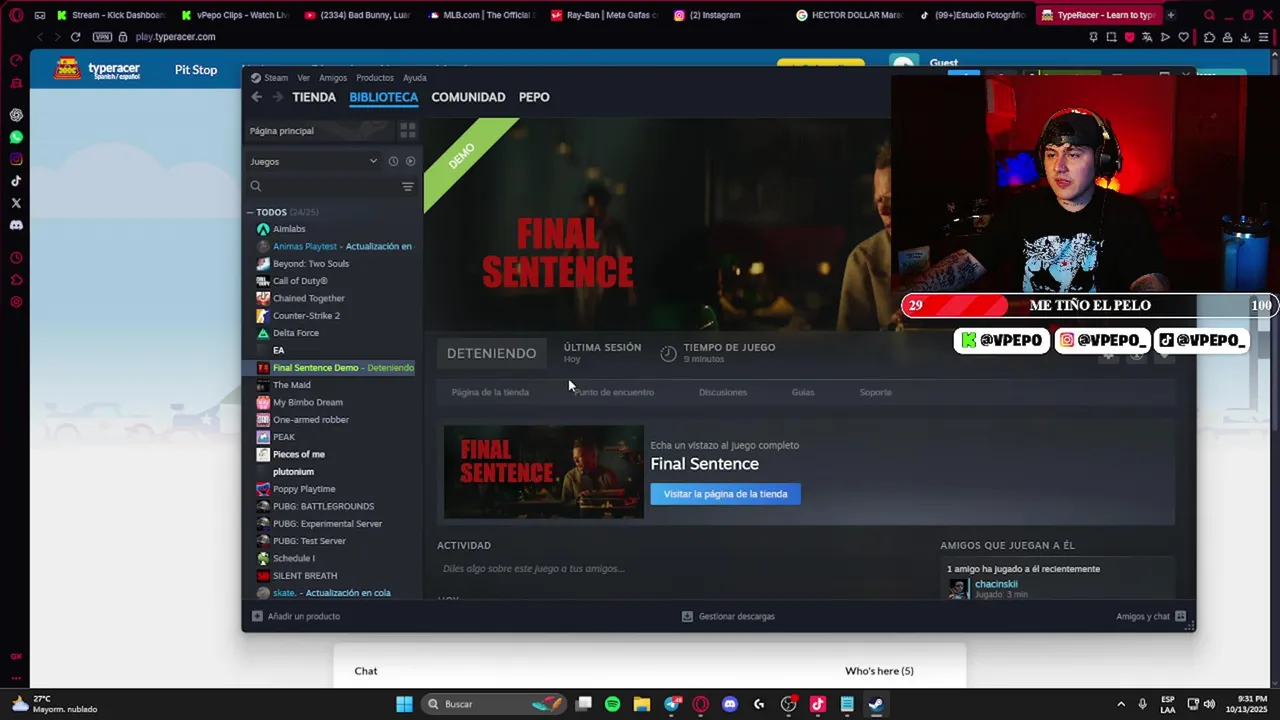Switch to the Instagram browser tab
The width and height of the screenshot is (1280, 720).
click(x=714, y=15)
